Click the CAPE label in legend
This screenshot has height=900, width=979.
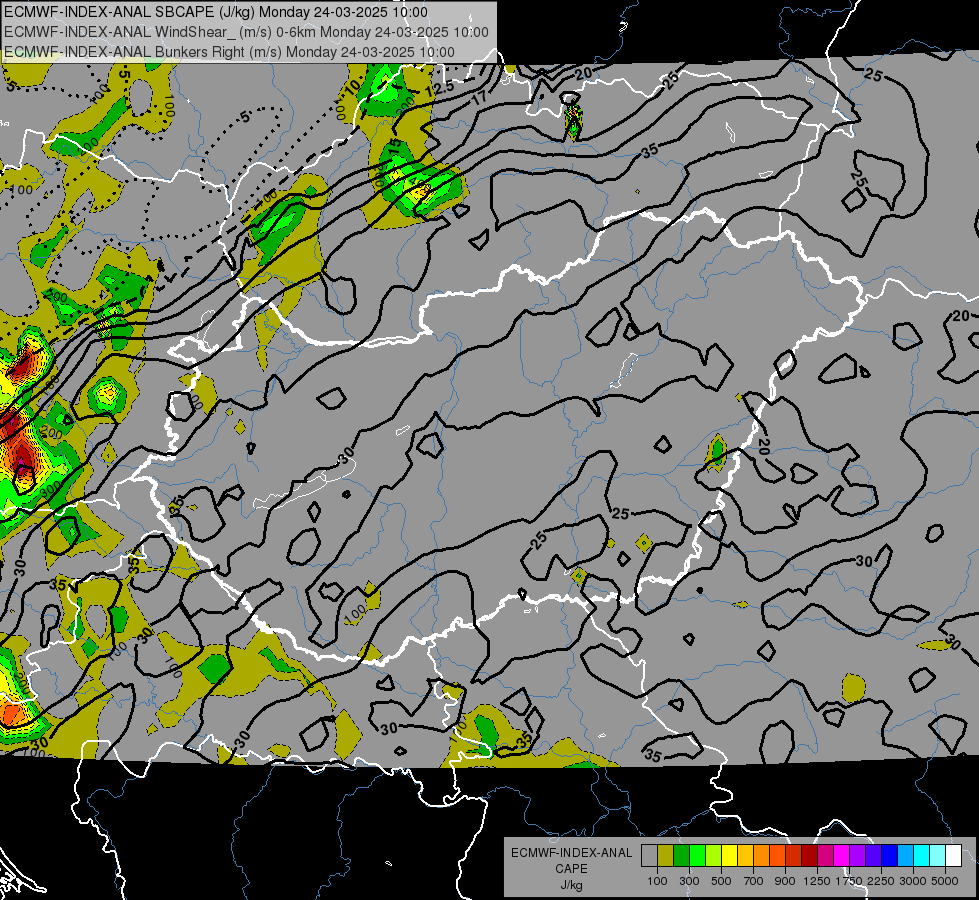571,869
